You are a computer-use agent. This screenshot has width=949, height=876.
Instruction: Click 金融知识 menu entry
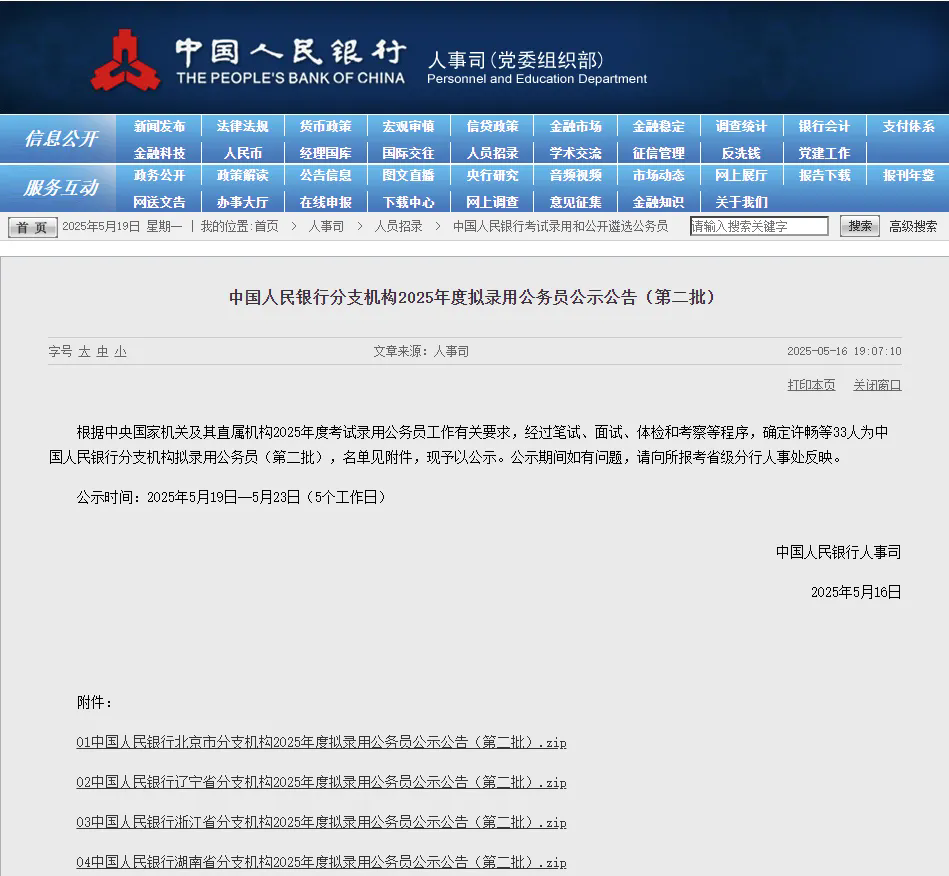pos(658,202)
